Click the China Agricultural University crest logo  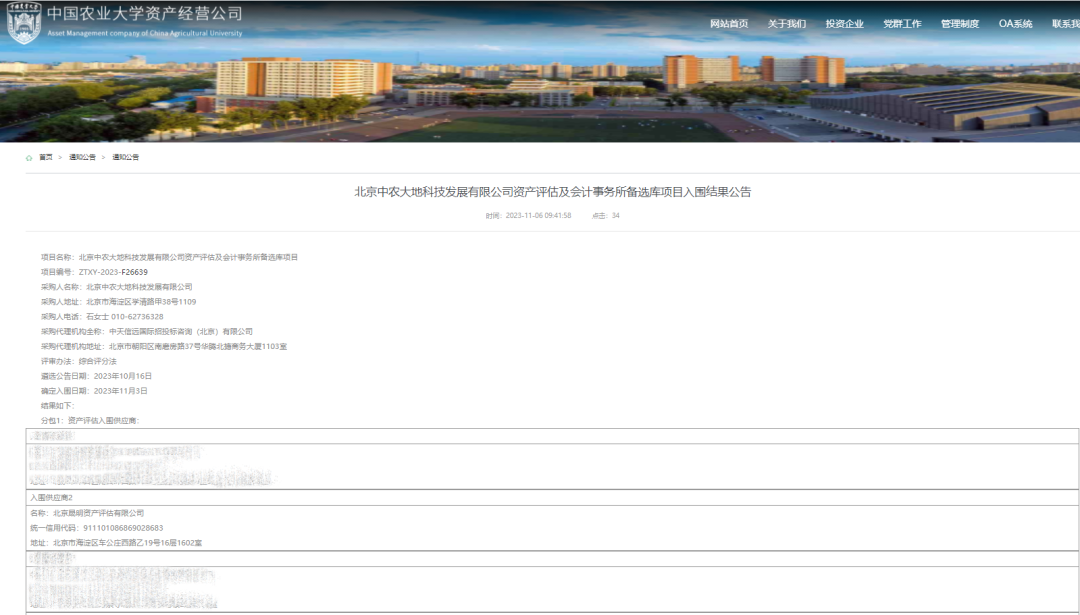pyautogui.click(x=24, y=23)
